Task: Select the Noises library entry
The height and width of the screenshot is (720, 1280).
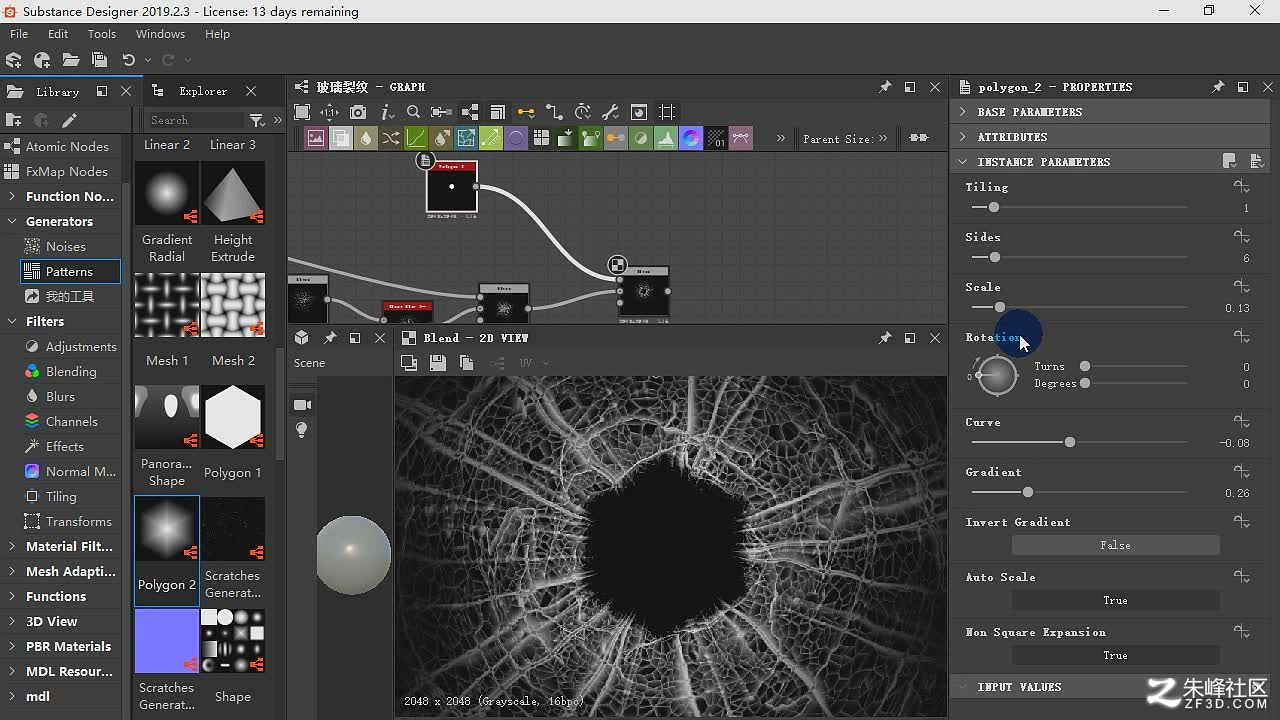Action: pyautogui.click(x=65, y=246)
